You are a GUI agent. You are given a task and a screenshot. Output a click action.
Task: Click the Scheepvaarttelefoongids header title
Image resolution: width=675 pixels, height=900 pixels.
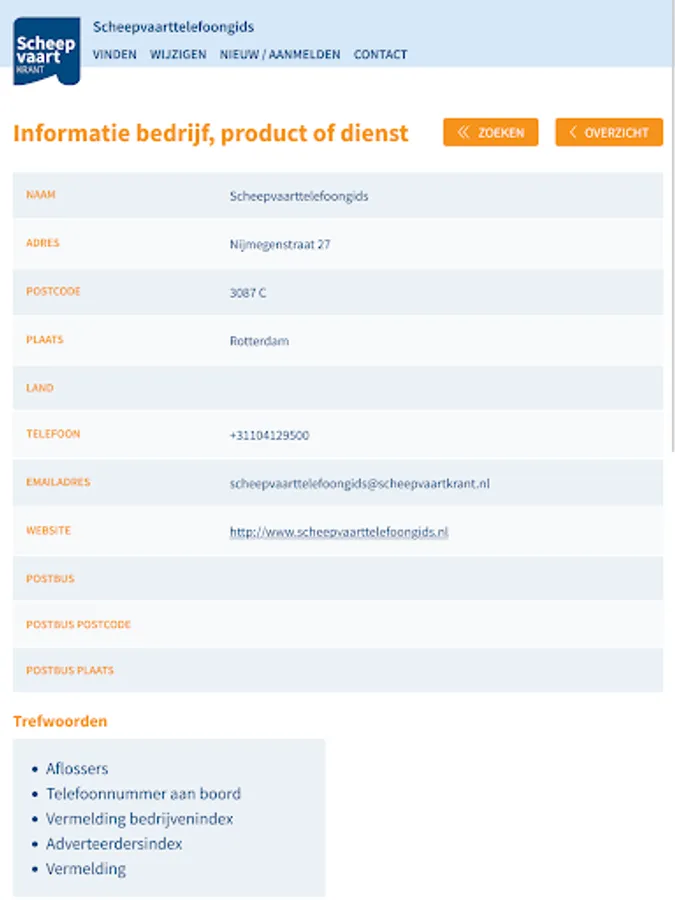tap(173, 27)
